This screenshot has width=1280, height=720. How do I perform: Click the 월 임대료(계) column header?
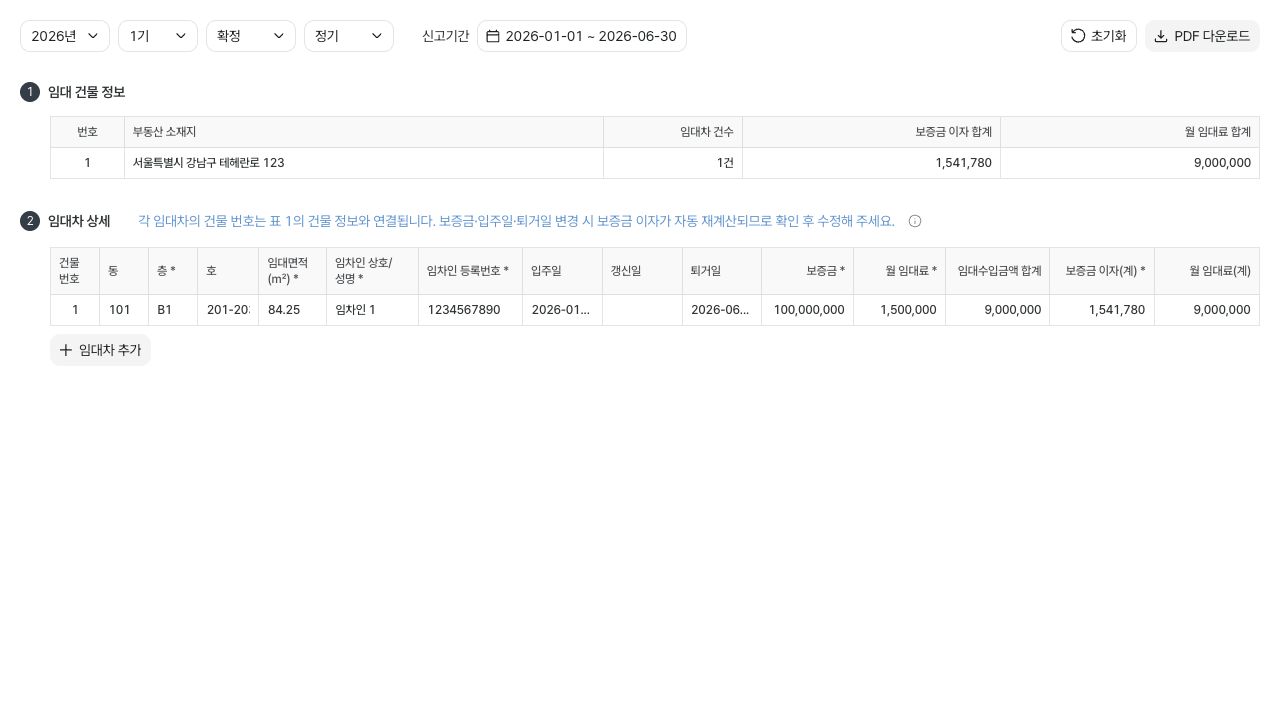(x=1207, y=271)
